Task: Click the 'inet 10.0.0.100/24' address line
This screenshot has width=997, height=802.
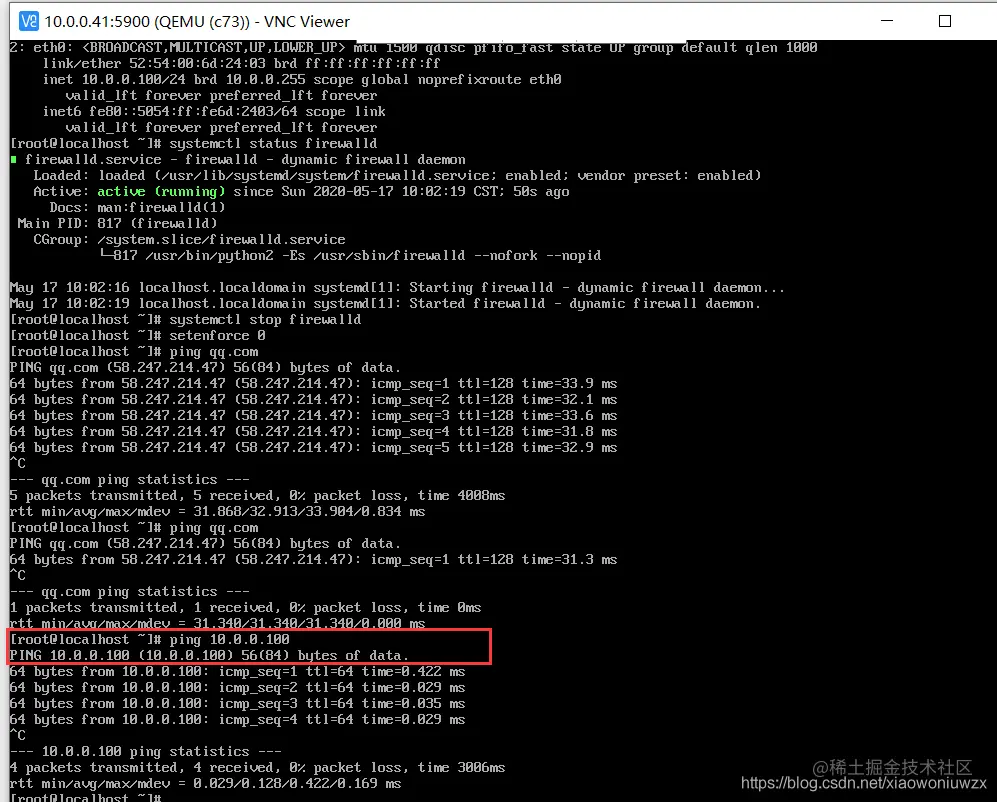Action: (x=302, y=80)
